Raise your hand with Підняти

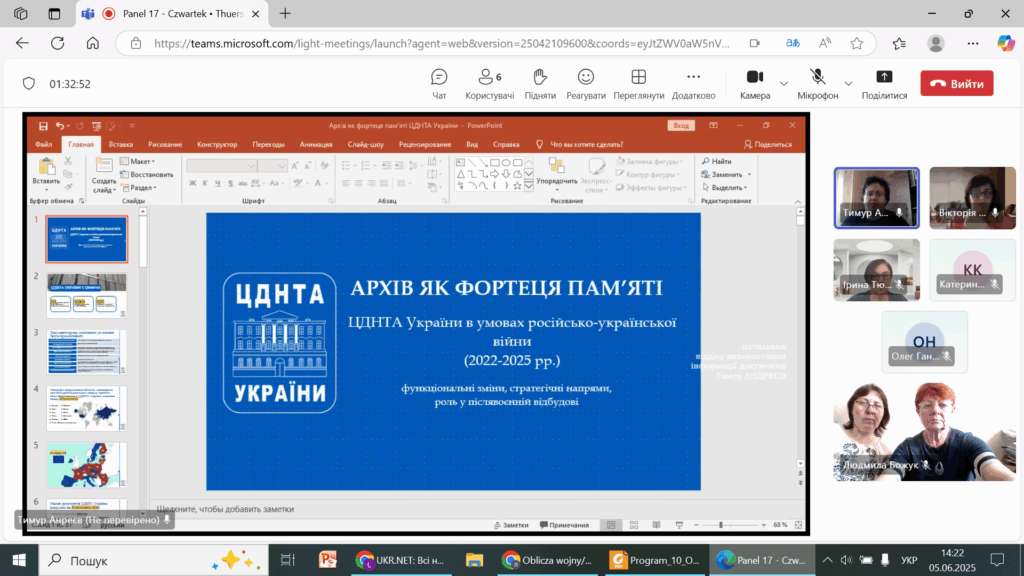click(540, 84)
